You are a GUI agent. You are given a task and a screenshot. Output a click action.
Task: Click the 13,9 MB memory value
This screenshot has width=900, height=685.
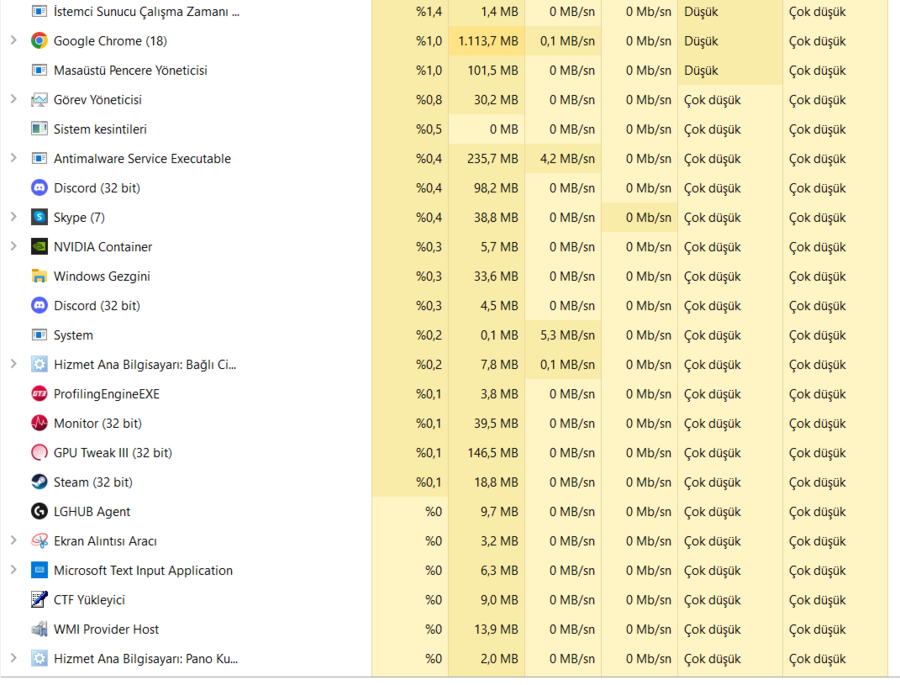[496, 629]
